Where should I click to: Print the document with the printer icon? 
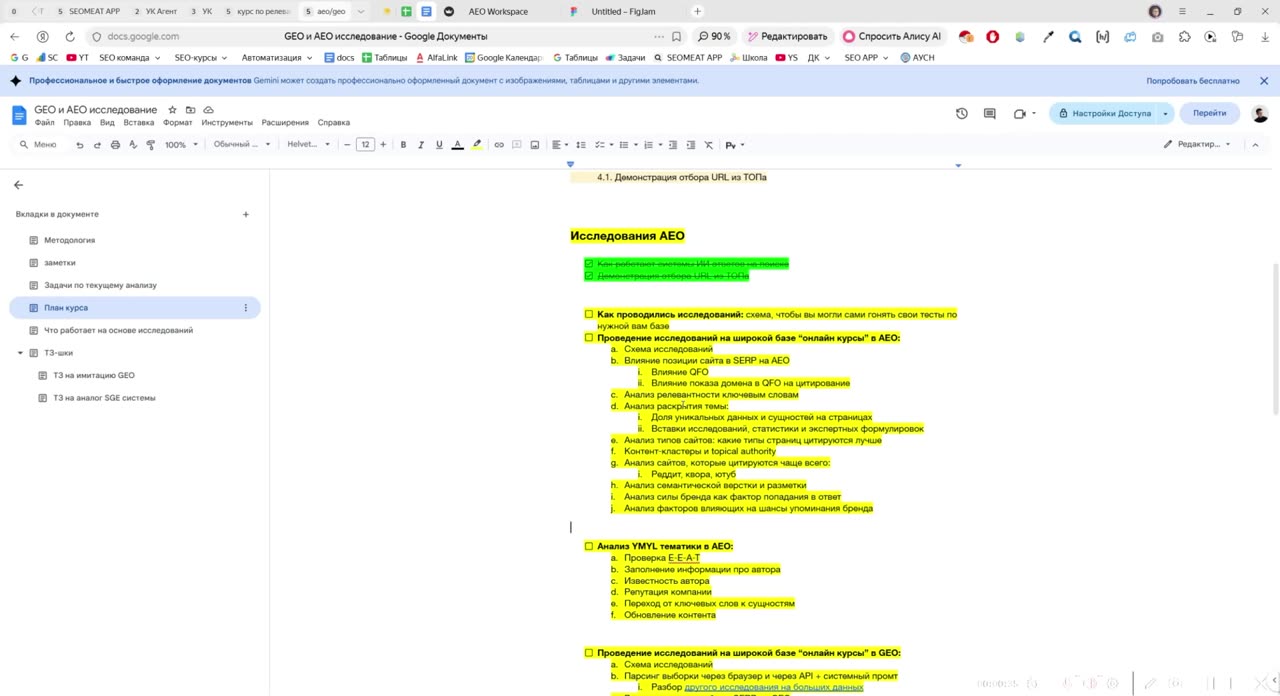[115, 145]
